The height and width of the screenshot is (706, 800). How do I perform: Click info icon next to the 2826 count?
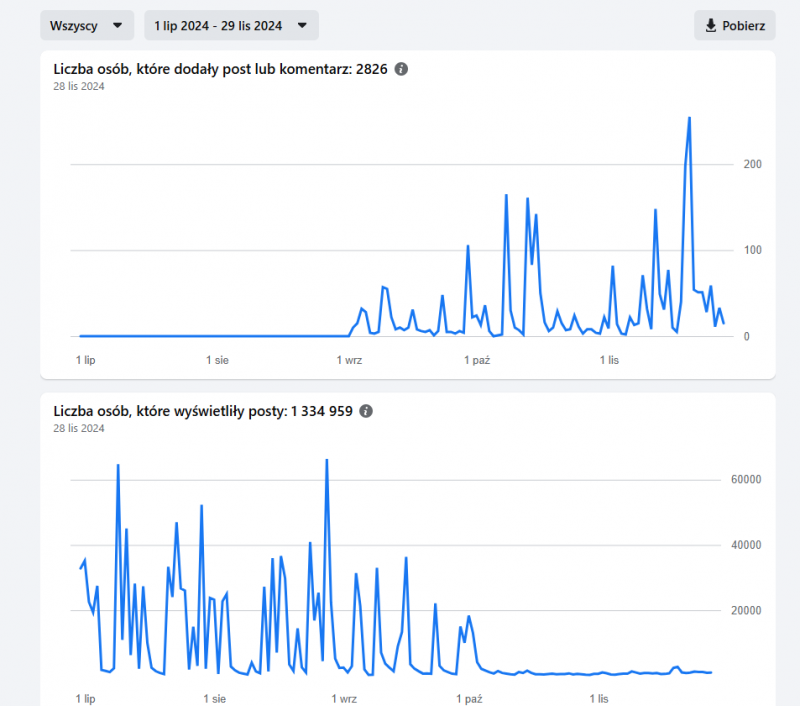coord(401,69)
